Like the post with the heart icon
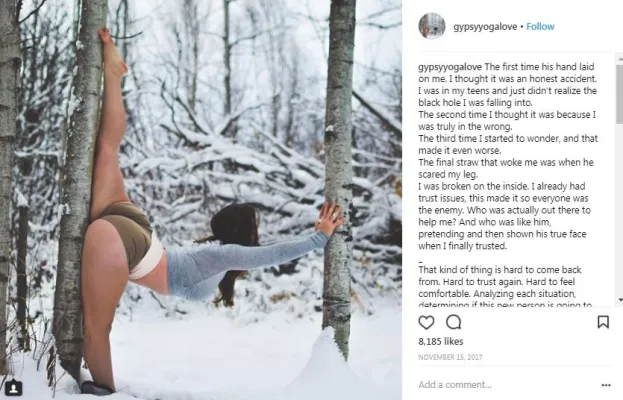Image resolution: width=623 pixels, height=400 pixels. pos(426,322)
